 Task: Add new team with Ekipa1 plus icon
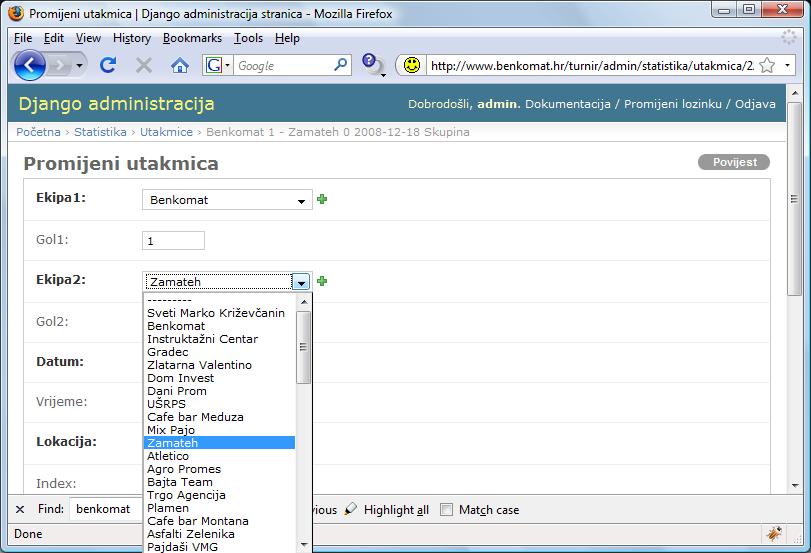(x=322, y=199)
